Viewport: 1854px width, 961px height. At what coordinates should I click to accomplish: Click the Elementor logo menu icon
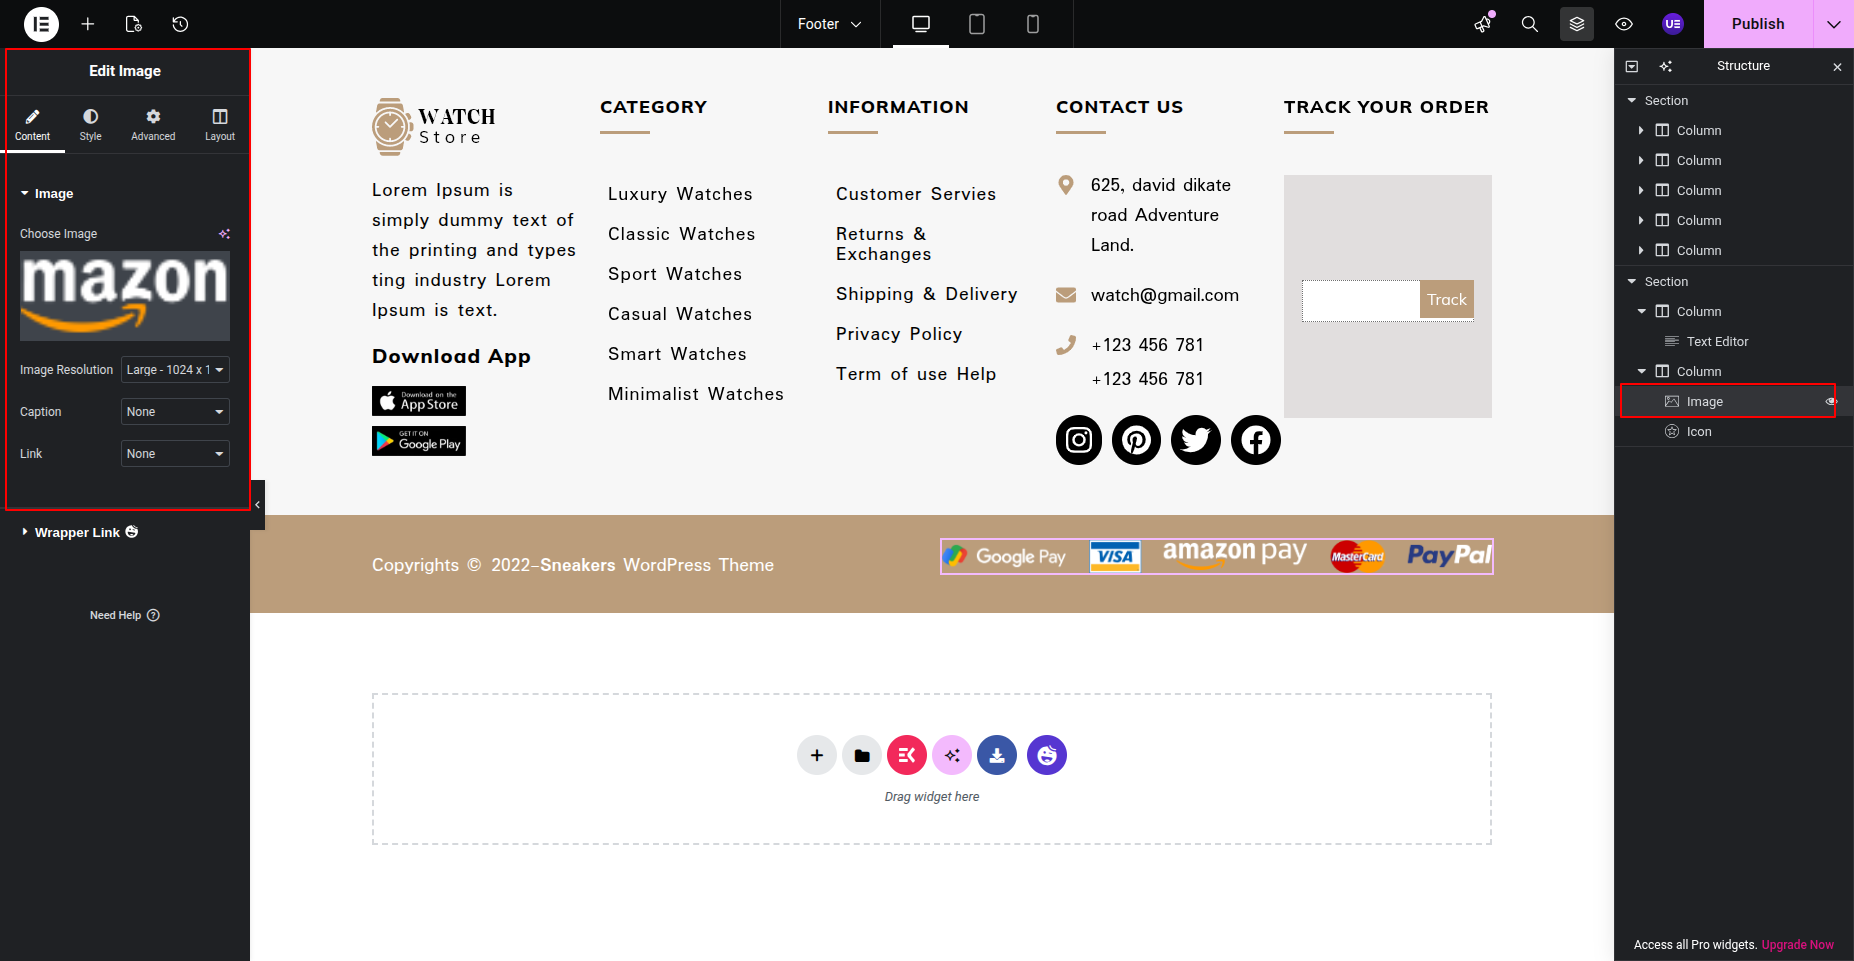(x=41, y=24)
